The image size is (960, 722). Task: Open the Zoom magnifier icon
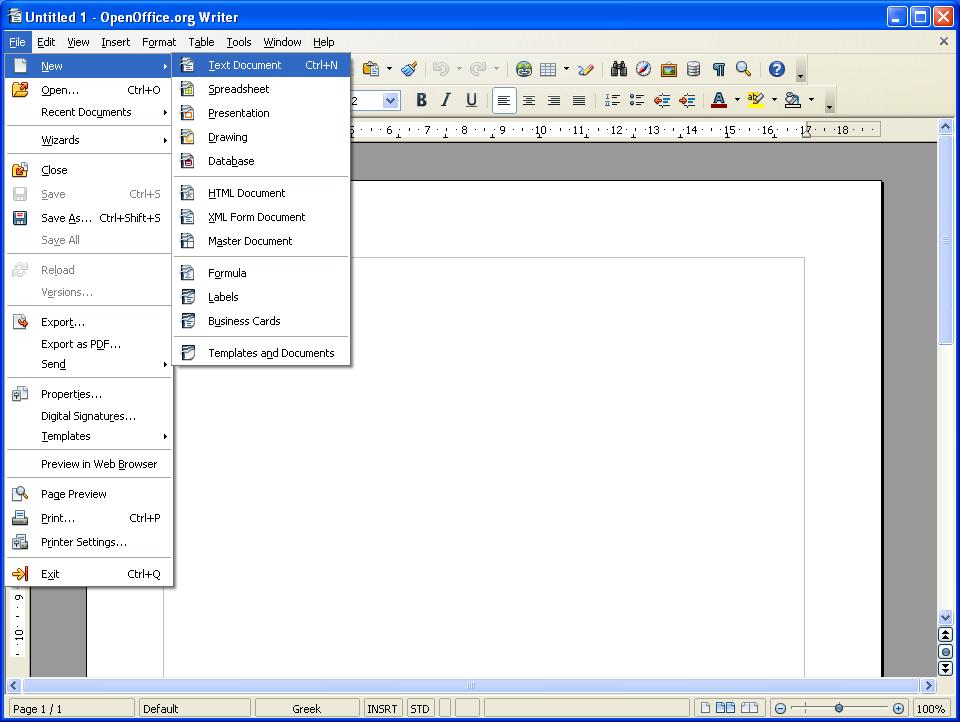point(743,69)
